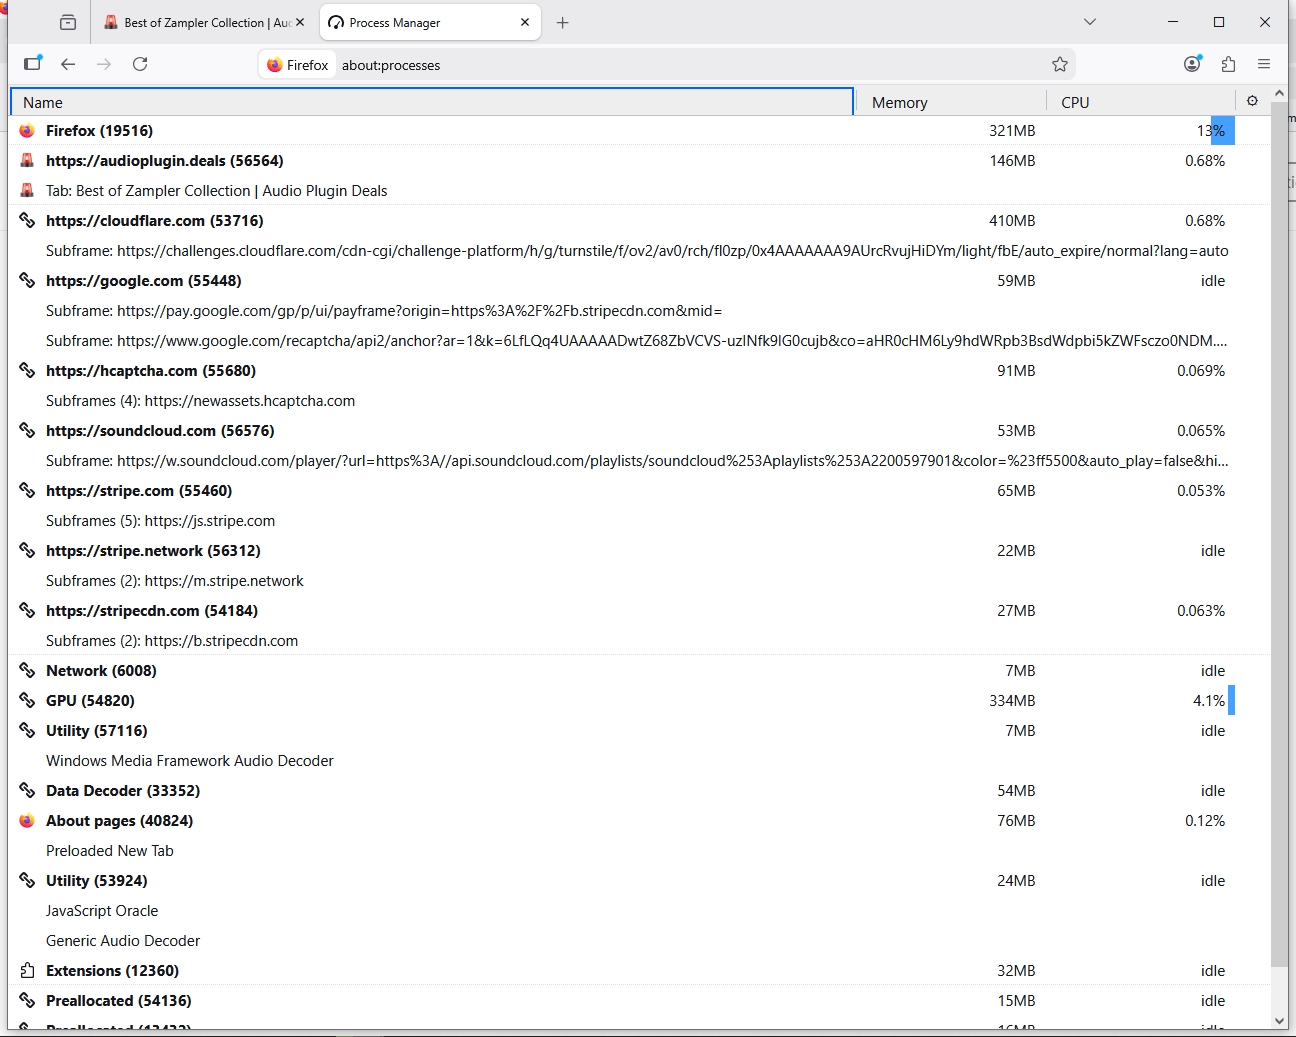Select the Preallocated (54136) process name
This screenshot has width=1296, height=1037.
(118, 1001)
